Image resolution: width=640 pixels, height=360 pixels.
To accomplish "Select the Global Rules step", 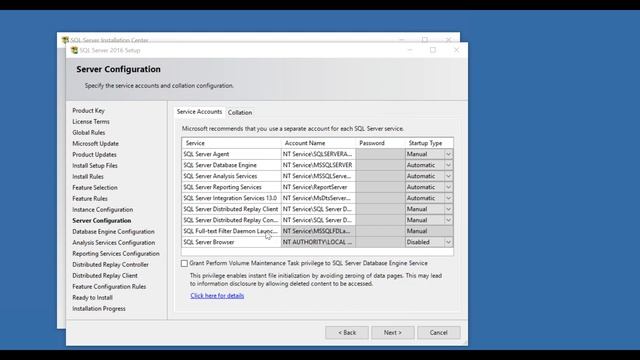I will point(89,133).
